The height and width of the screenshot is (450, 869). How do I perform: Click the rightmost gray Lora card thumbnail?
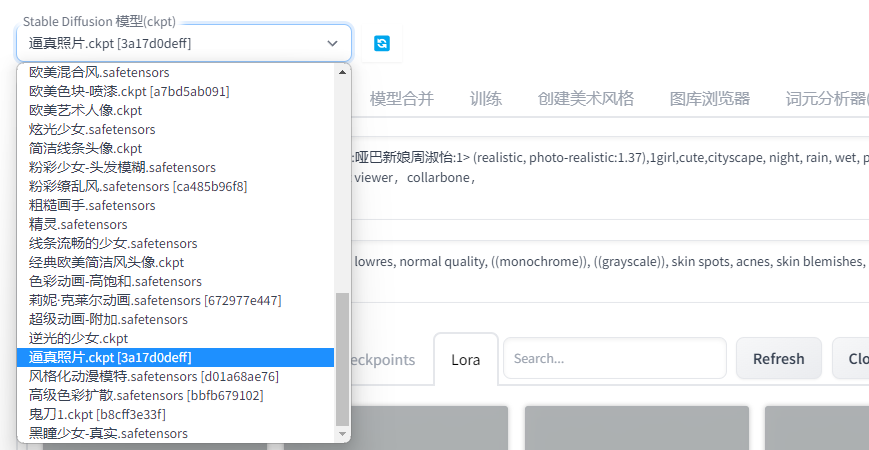click(817, 428)
